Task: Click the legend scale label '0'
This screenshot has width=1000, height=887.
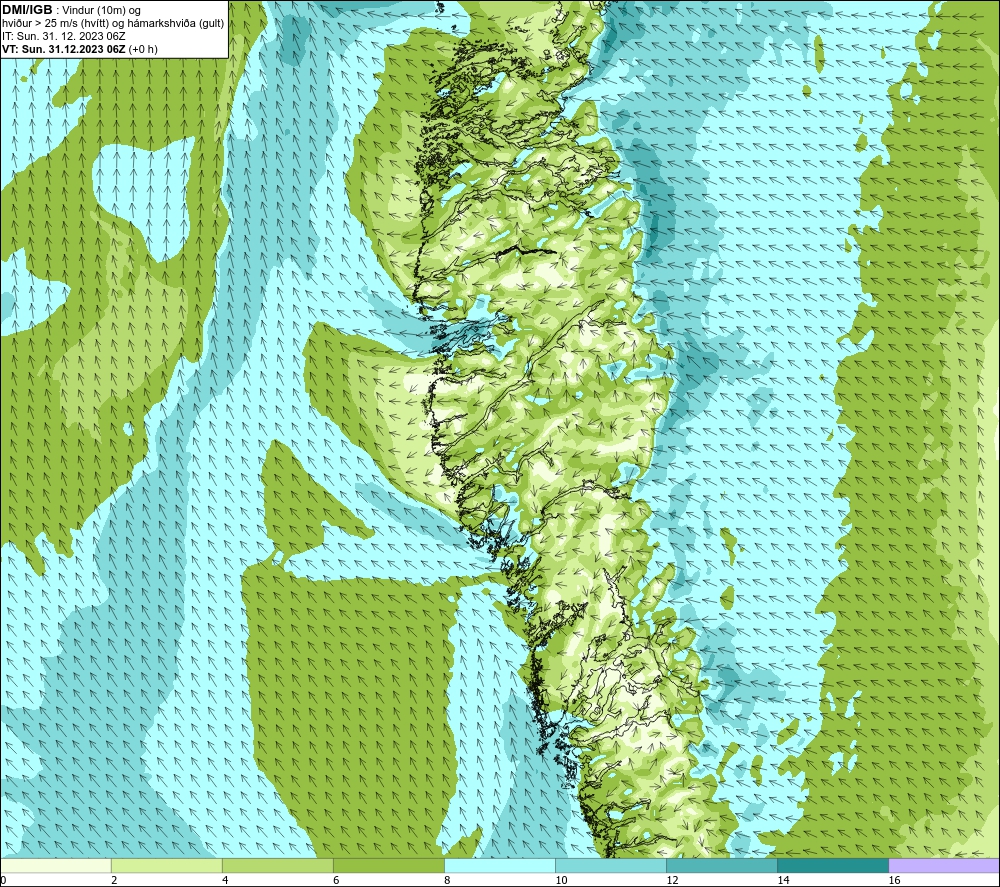Action: [x=4, y=880]
